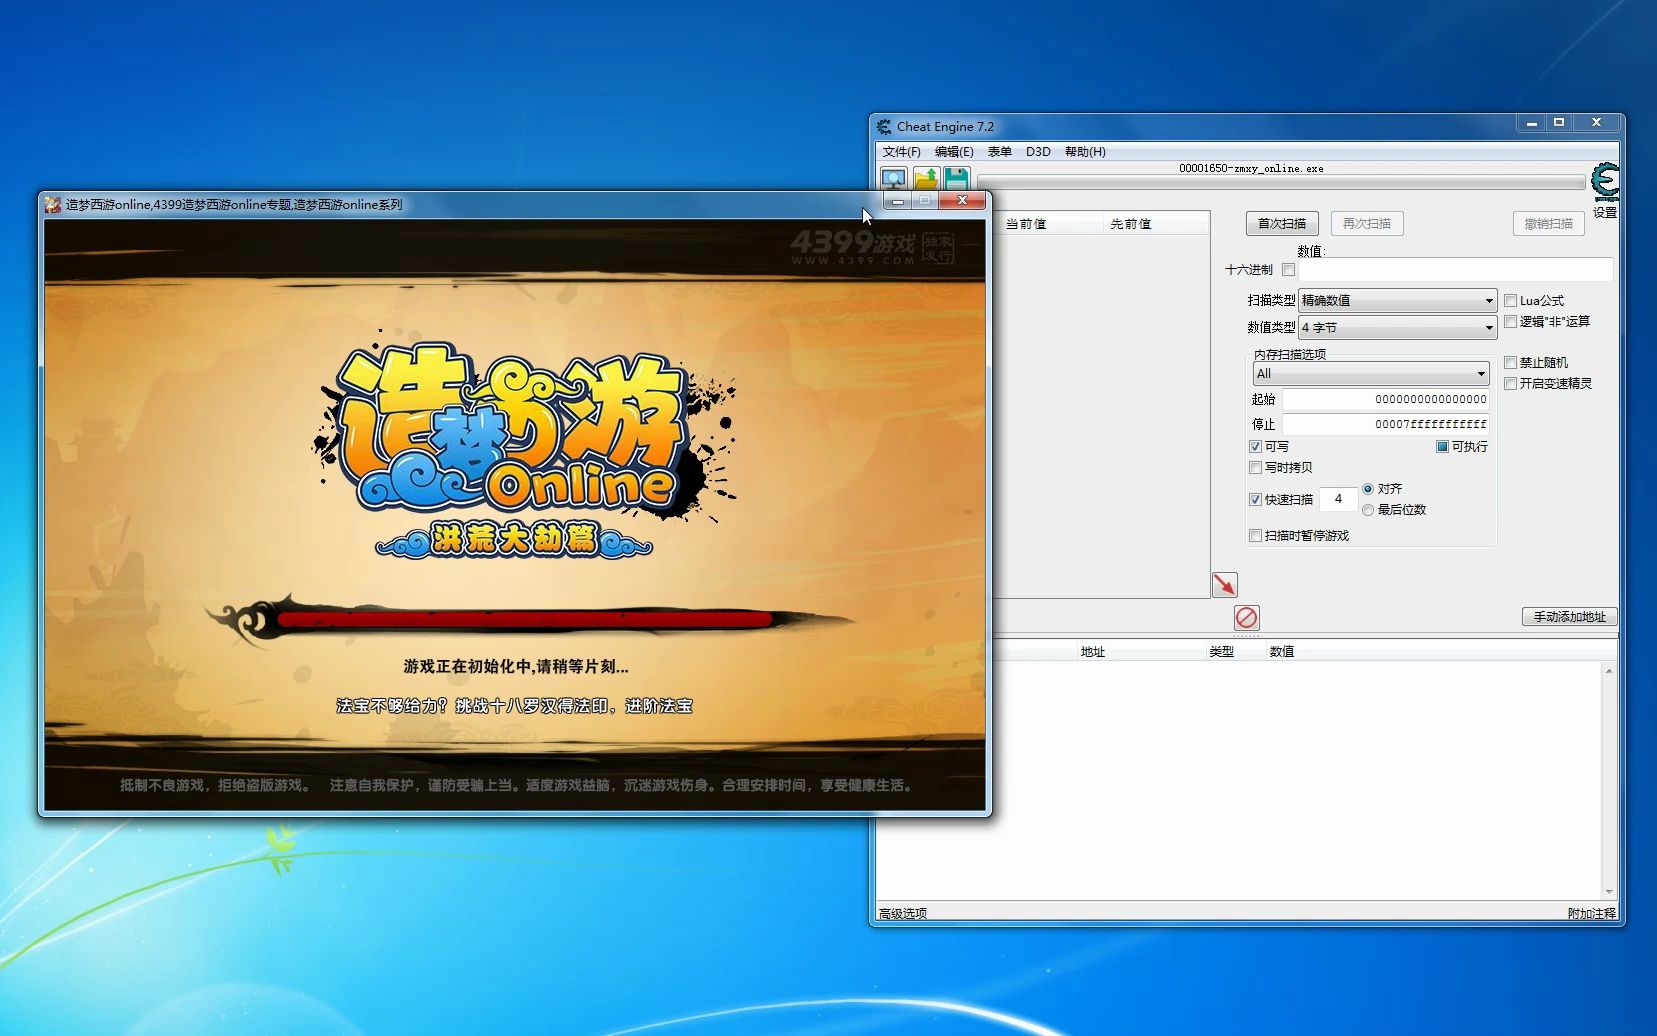The height and width of the screenshot is (1036, 1657).
Task: Open the 文件(F) menu
Action: [x=901, y=152]
